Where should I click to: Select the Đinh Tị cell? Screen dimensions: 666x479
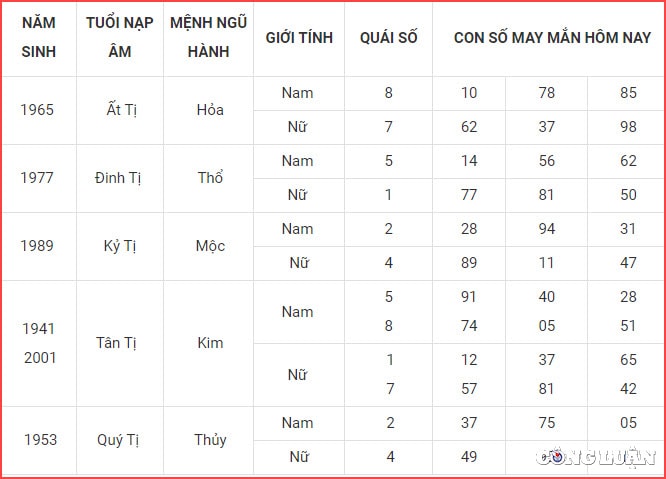click(x=118, y=178)
